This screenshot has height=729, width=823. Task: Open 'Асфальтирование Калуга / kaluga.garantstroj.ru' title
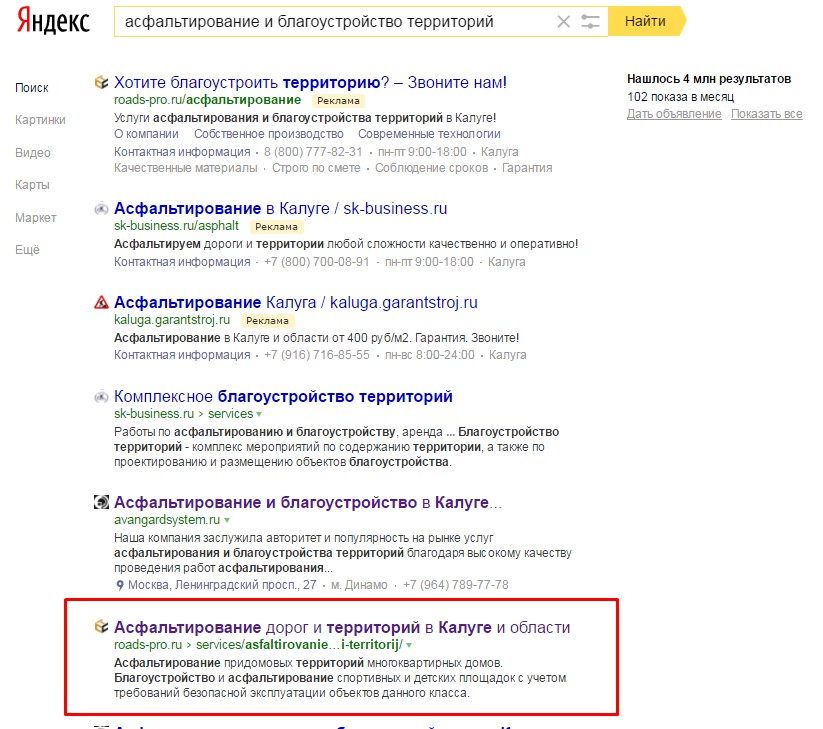296,302
